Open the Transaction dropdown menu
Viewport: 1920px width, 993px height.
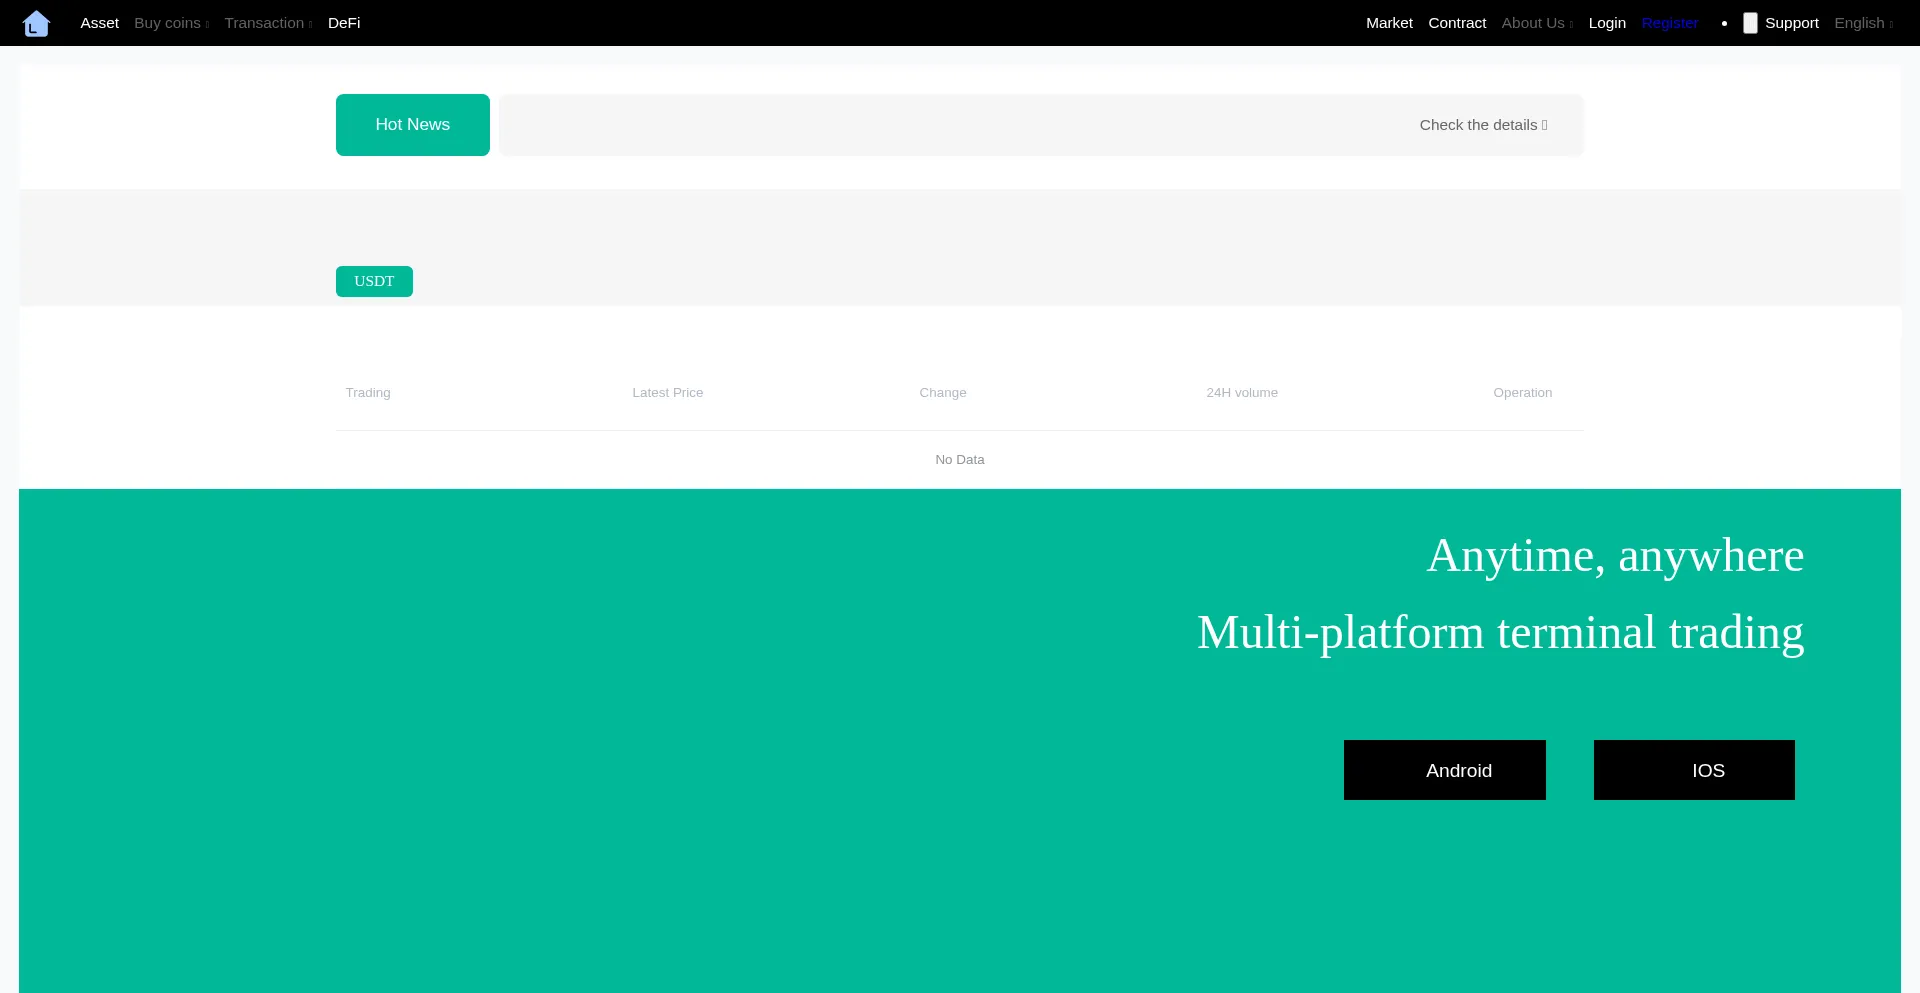pos(267,23)
